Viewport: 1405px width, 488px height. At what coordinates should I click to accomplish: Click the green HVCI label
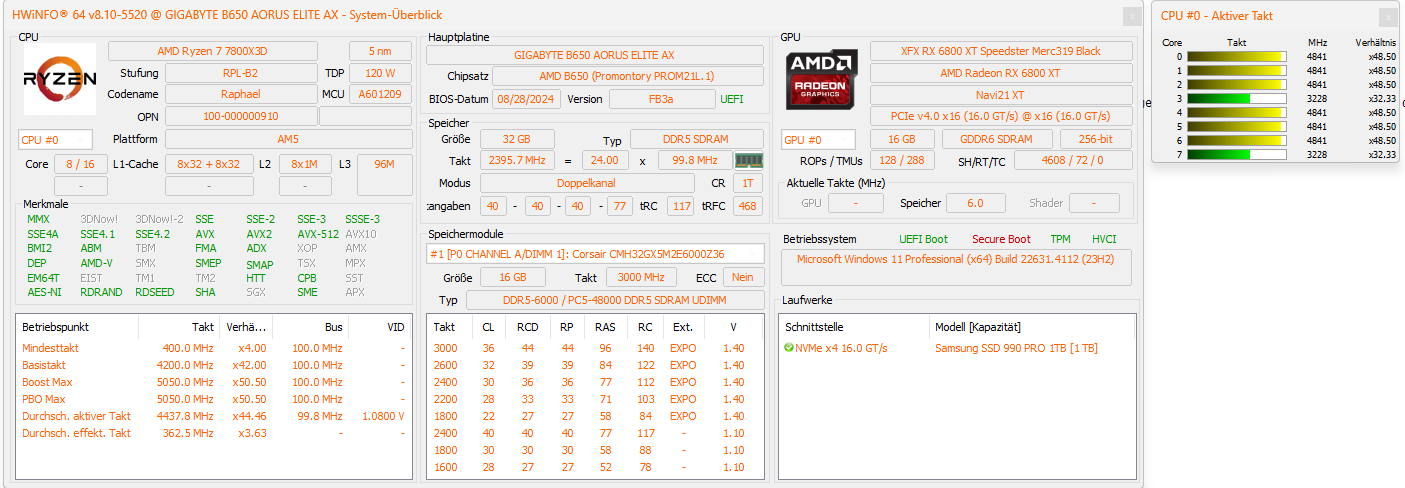coord(1104,240)
